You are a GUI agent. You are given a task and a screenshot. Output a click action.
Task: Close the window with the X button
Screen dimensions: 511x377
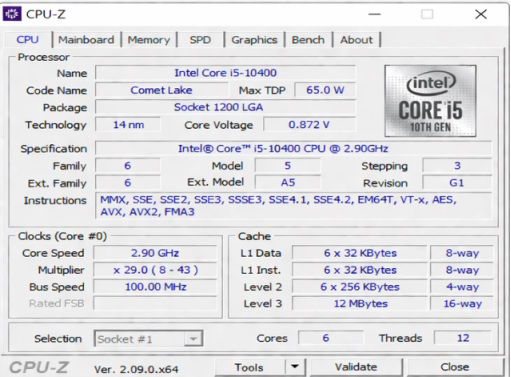[x=481, y=14]
